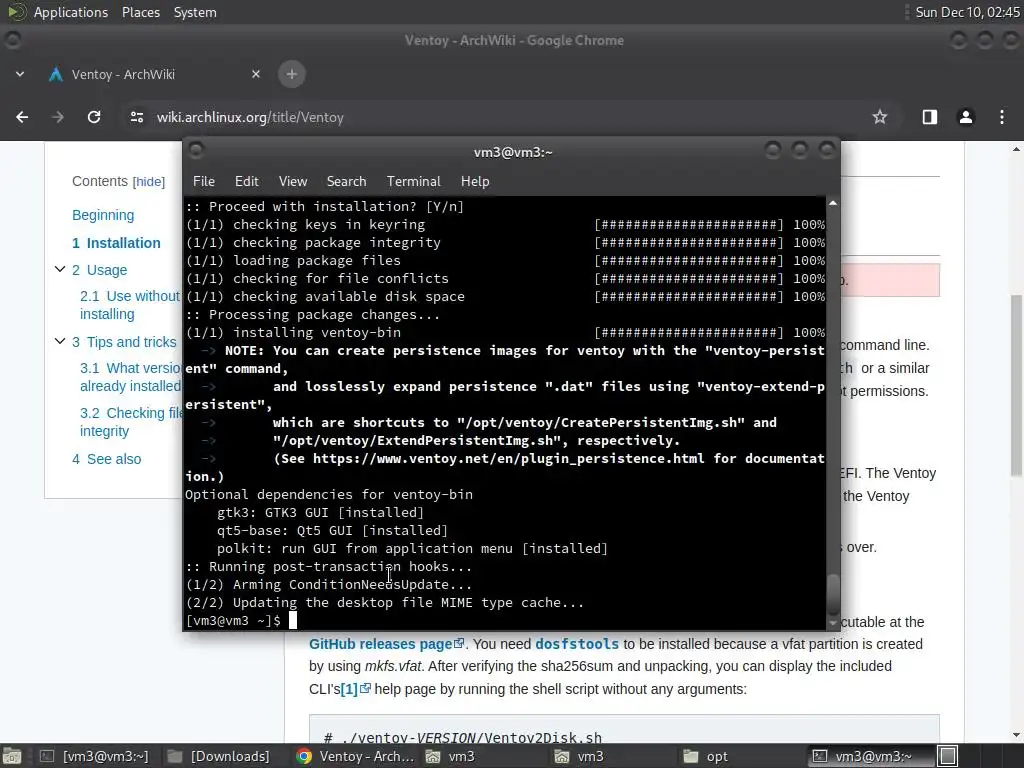Jump to 1 Installation section
This screenshot has height=768, width=1024.
click(116, 243)
